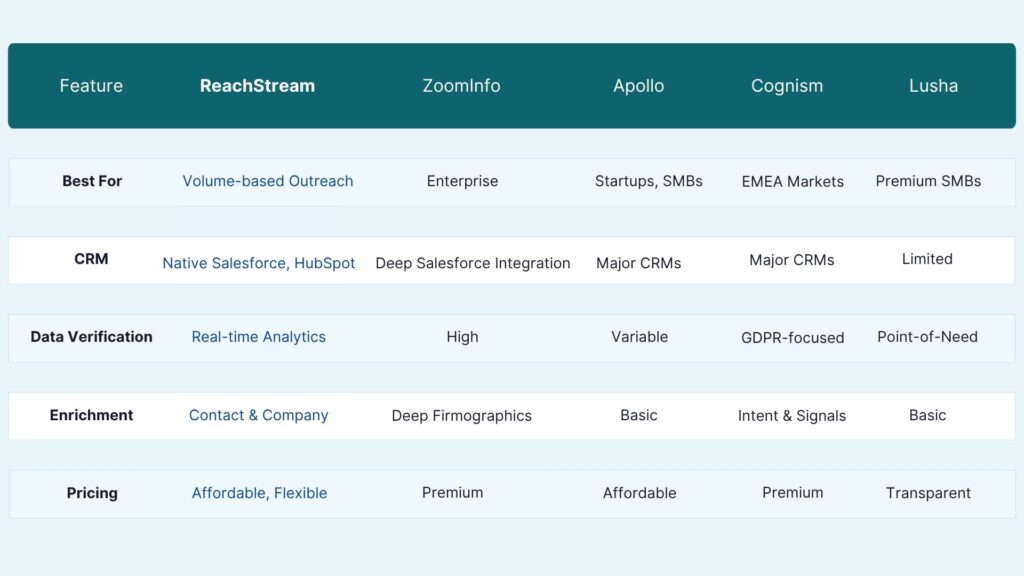Select the "Startups, SMBs" cell

pos(648,181)
